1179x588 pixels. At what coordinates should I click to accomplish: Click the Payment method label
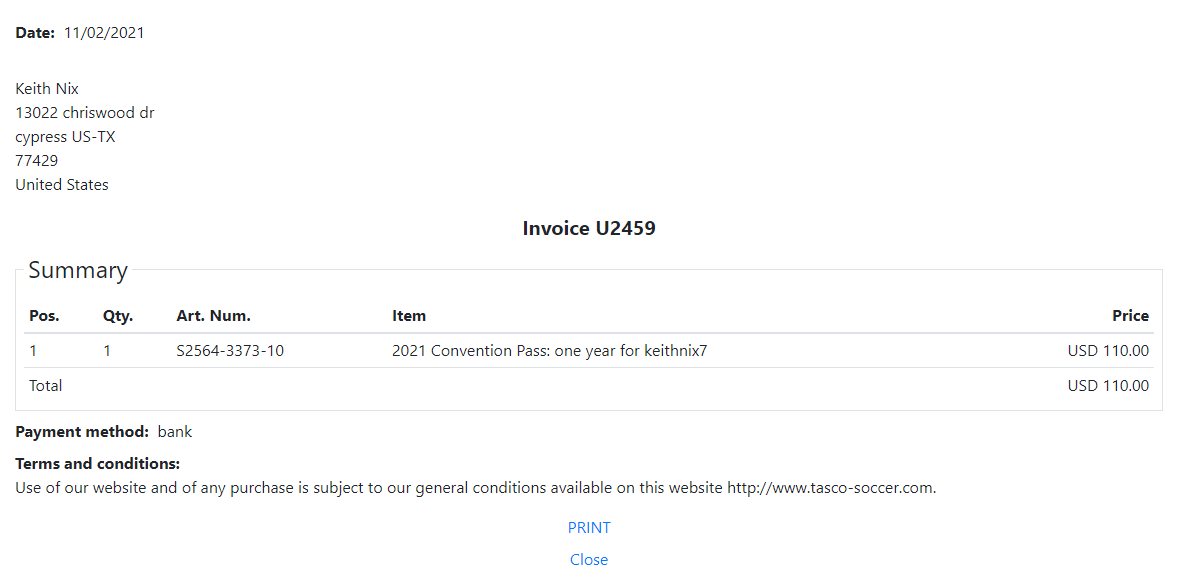click(82, 432)
